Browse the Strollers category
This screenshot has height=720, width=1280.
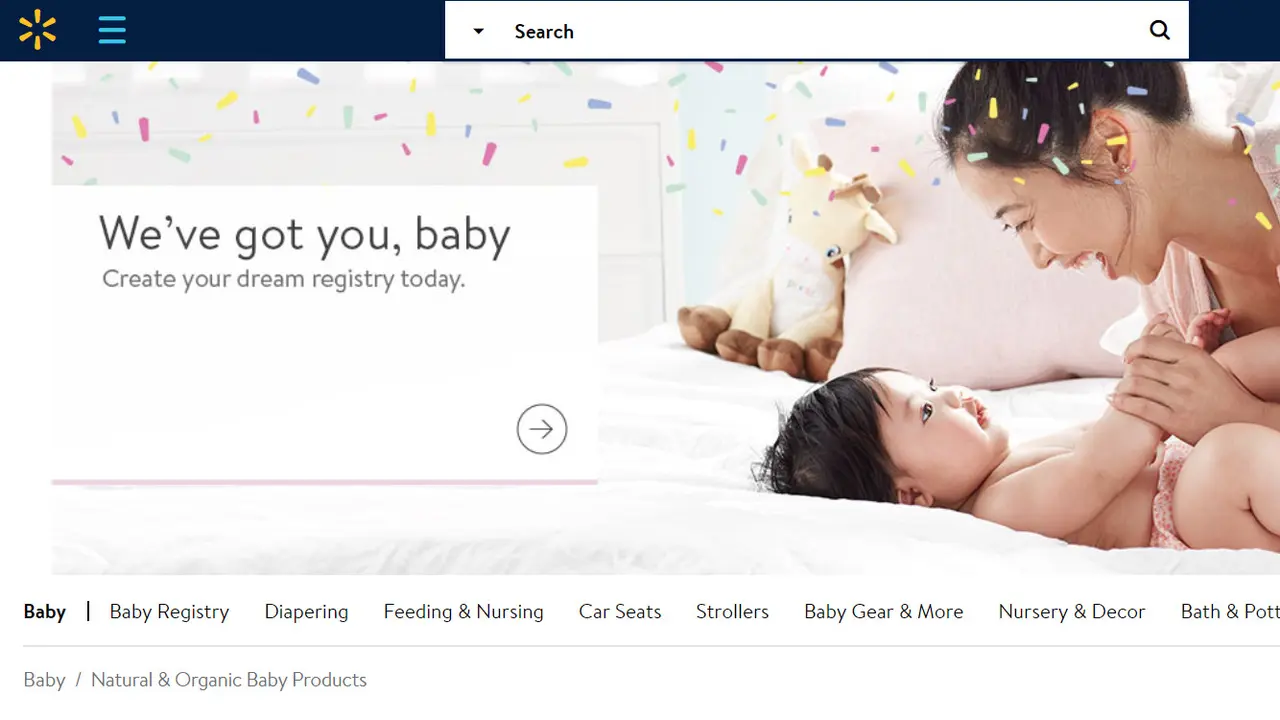(732, 612)
